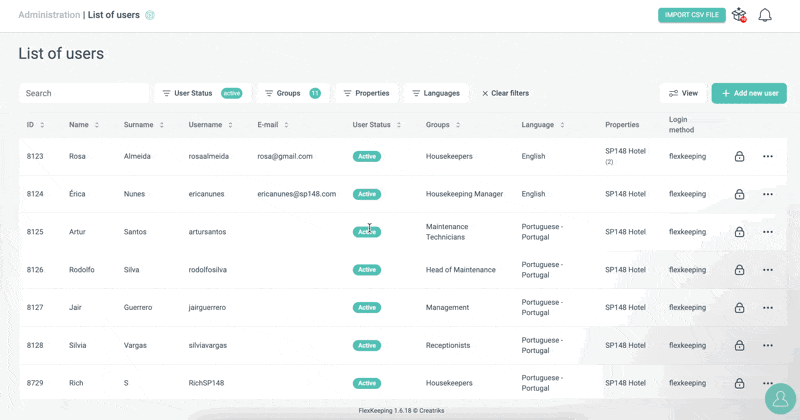Viewport: 800px width, 420px height.
Task: Open the Properties filter dropdown
Action: (x=366, y=93)
